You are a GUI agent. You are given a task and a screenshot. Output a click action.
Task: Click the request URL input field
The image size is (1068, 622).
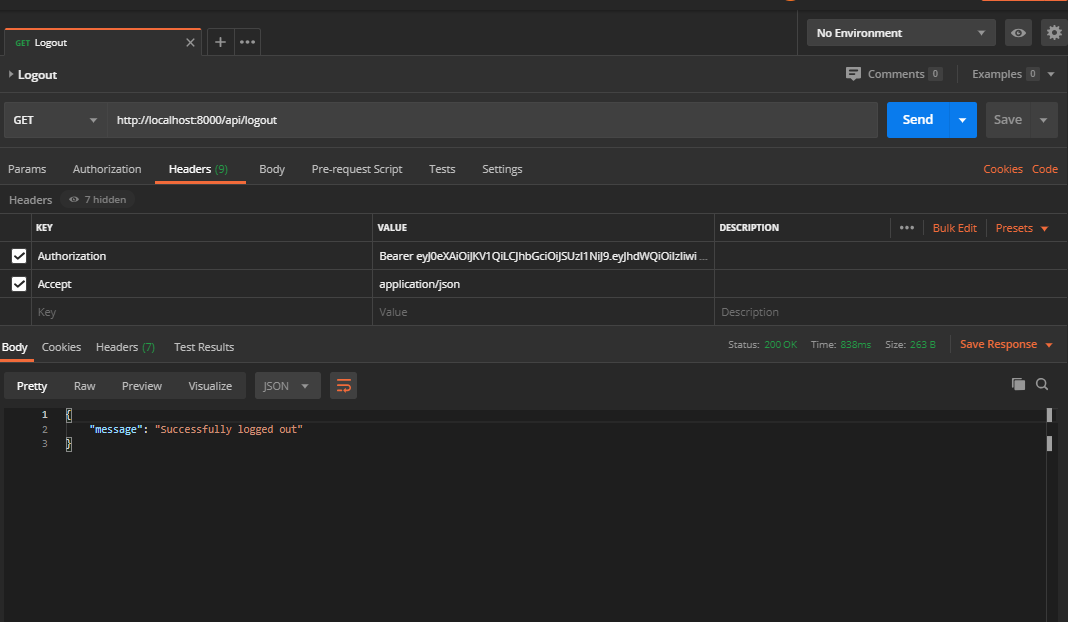pos(492,120)
